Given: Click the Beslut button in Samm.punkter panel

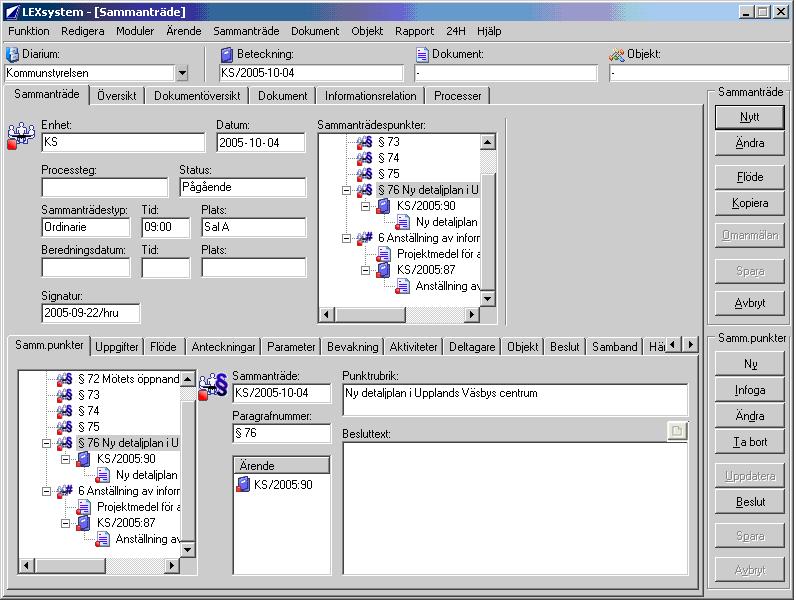Looking at the screenshot, I should tap(749, 502).
